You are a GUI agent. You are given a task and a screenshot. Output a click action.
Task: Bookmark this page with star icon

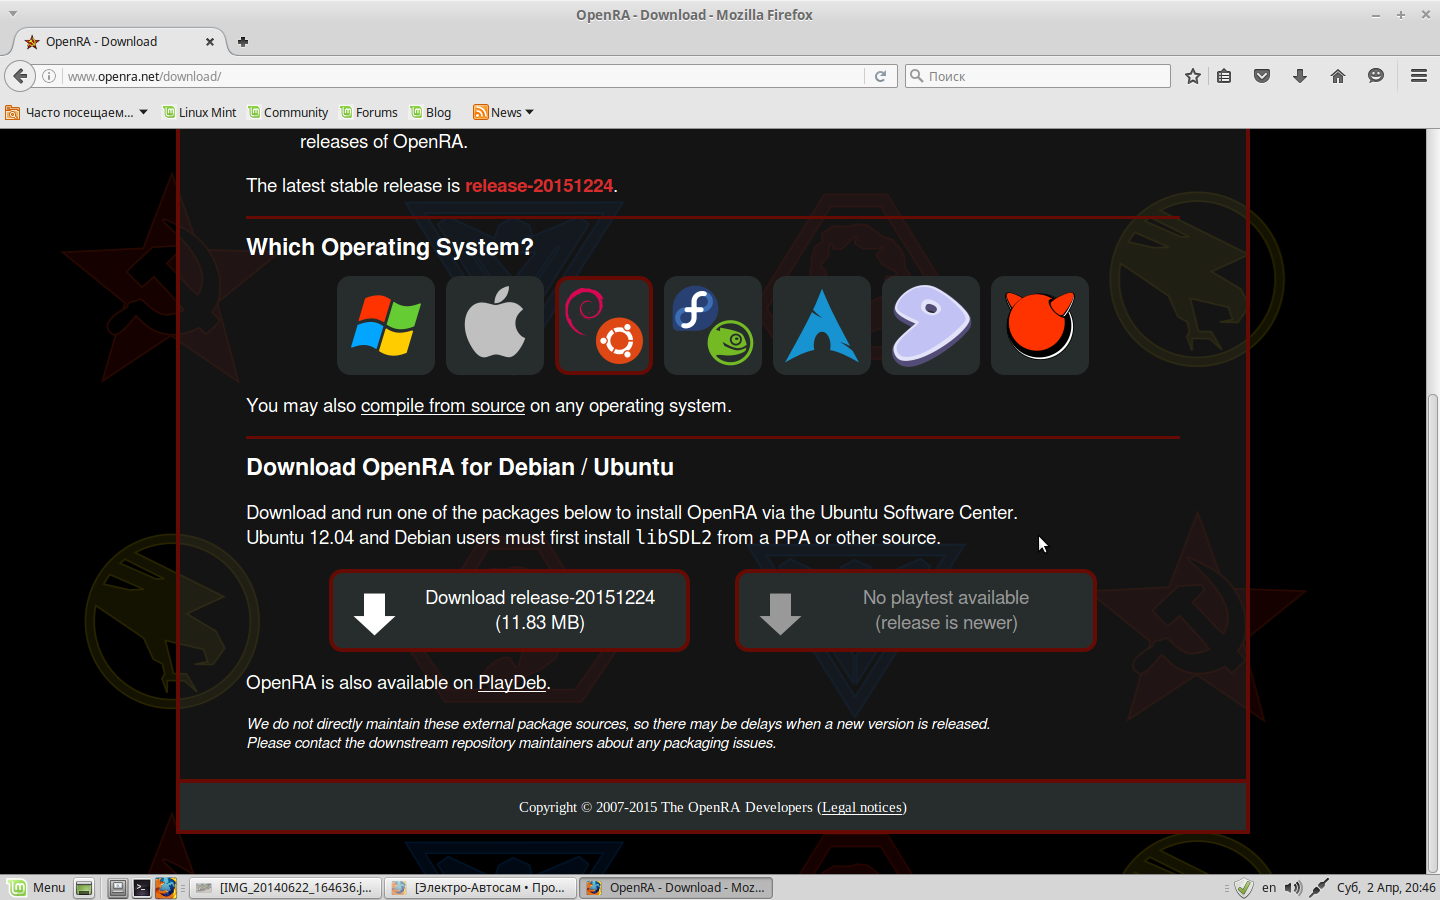tap(1192, 76)
